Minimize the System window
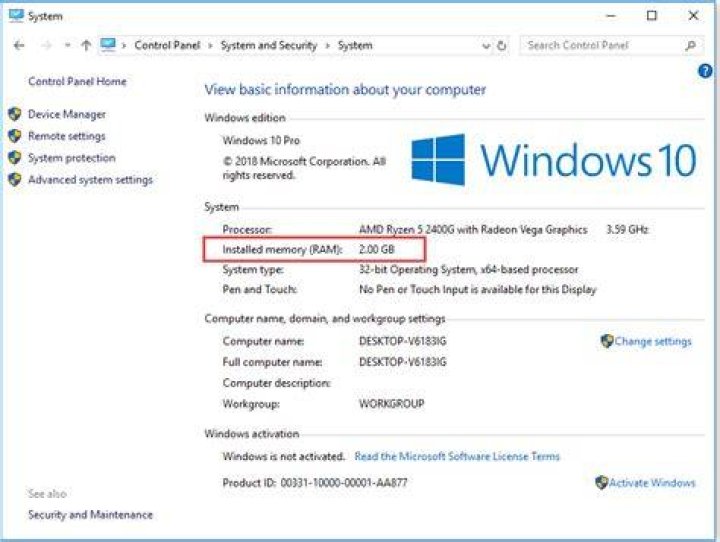The image size is (720, 542). click(x=611, y=16)
